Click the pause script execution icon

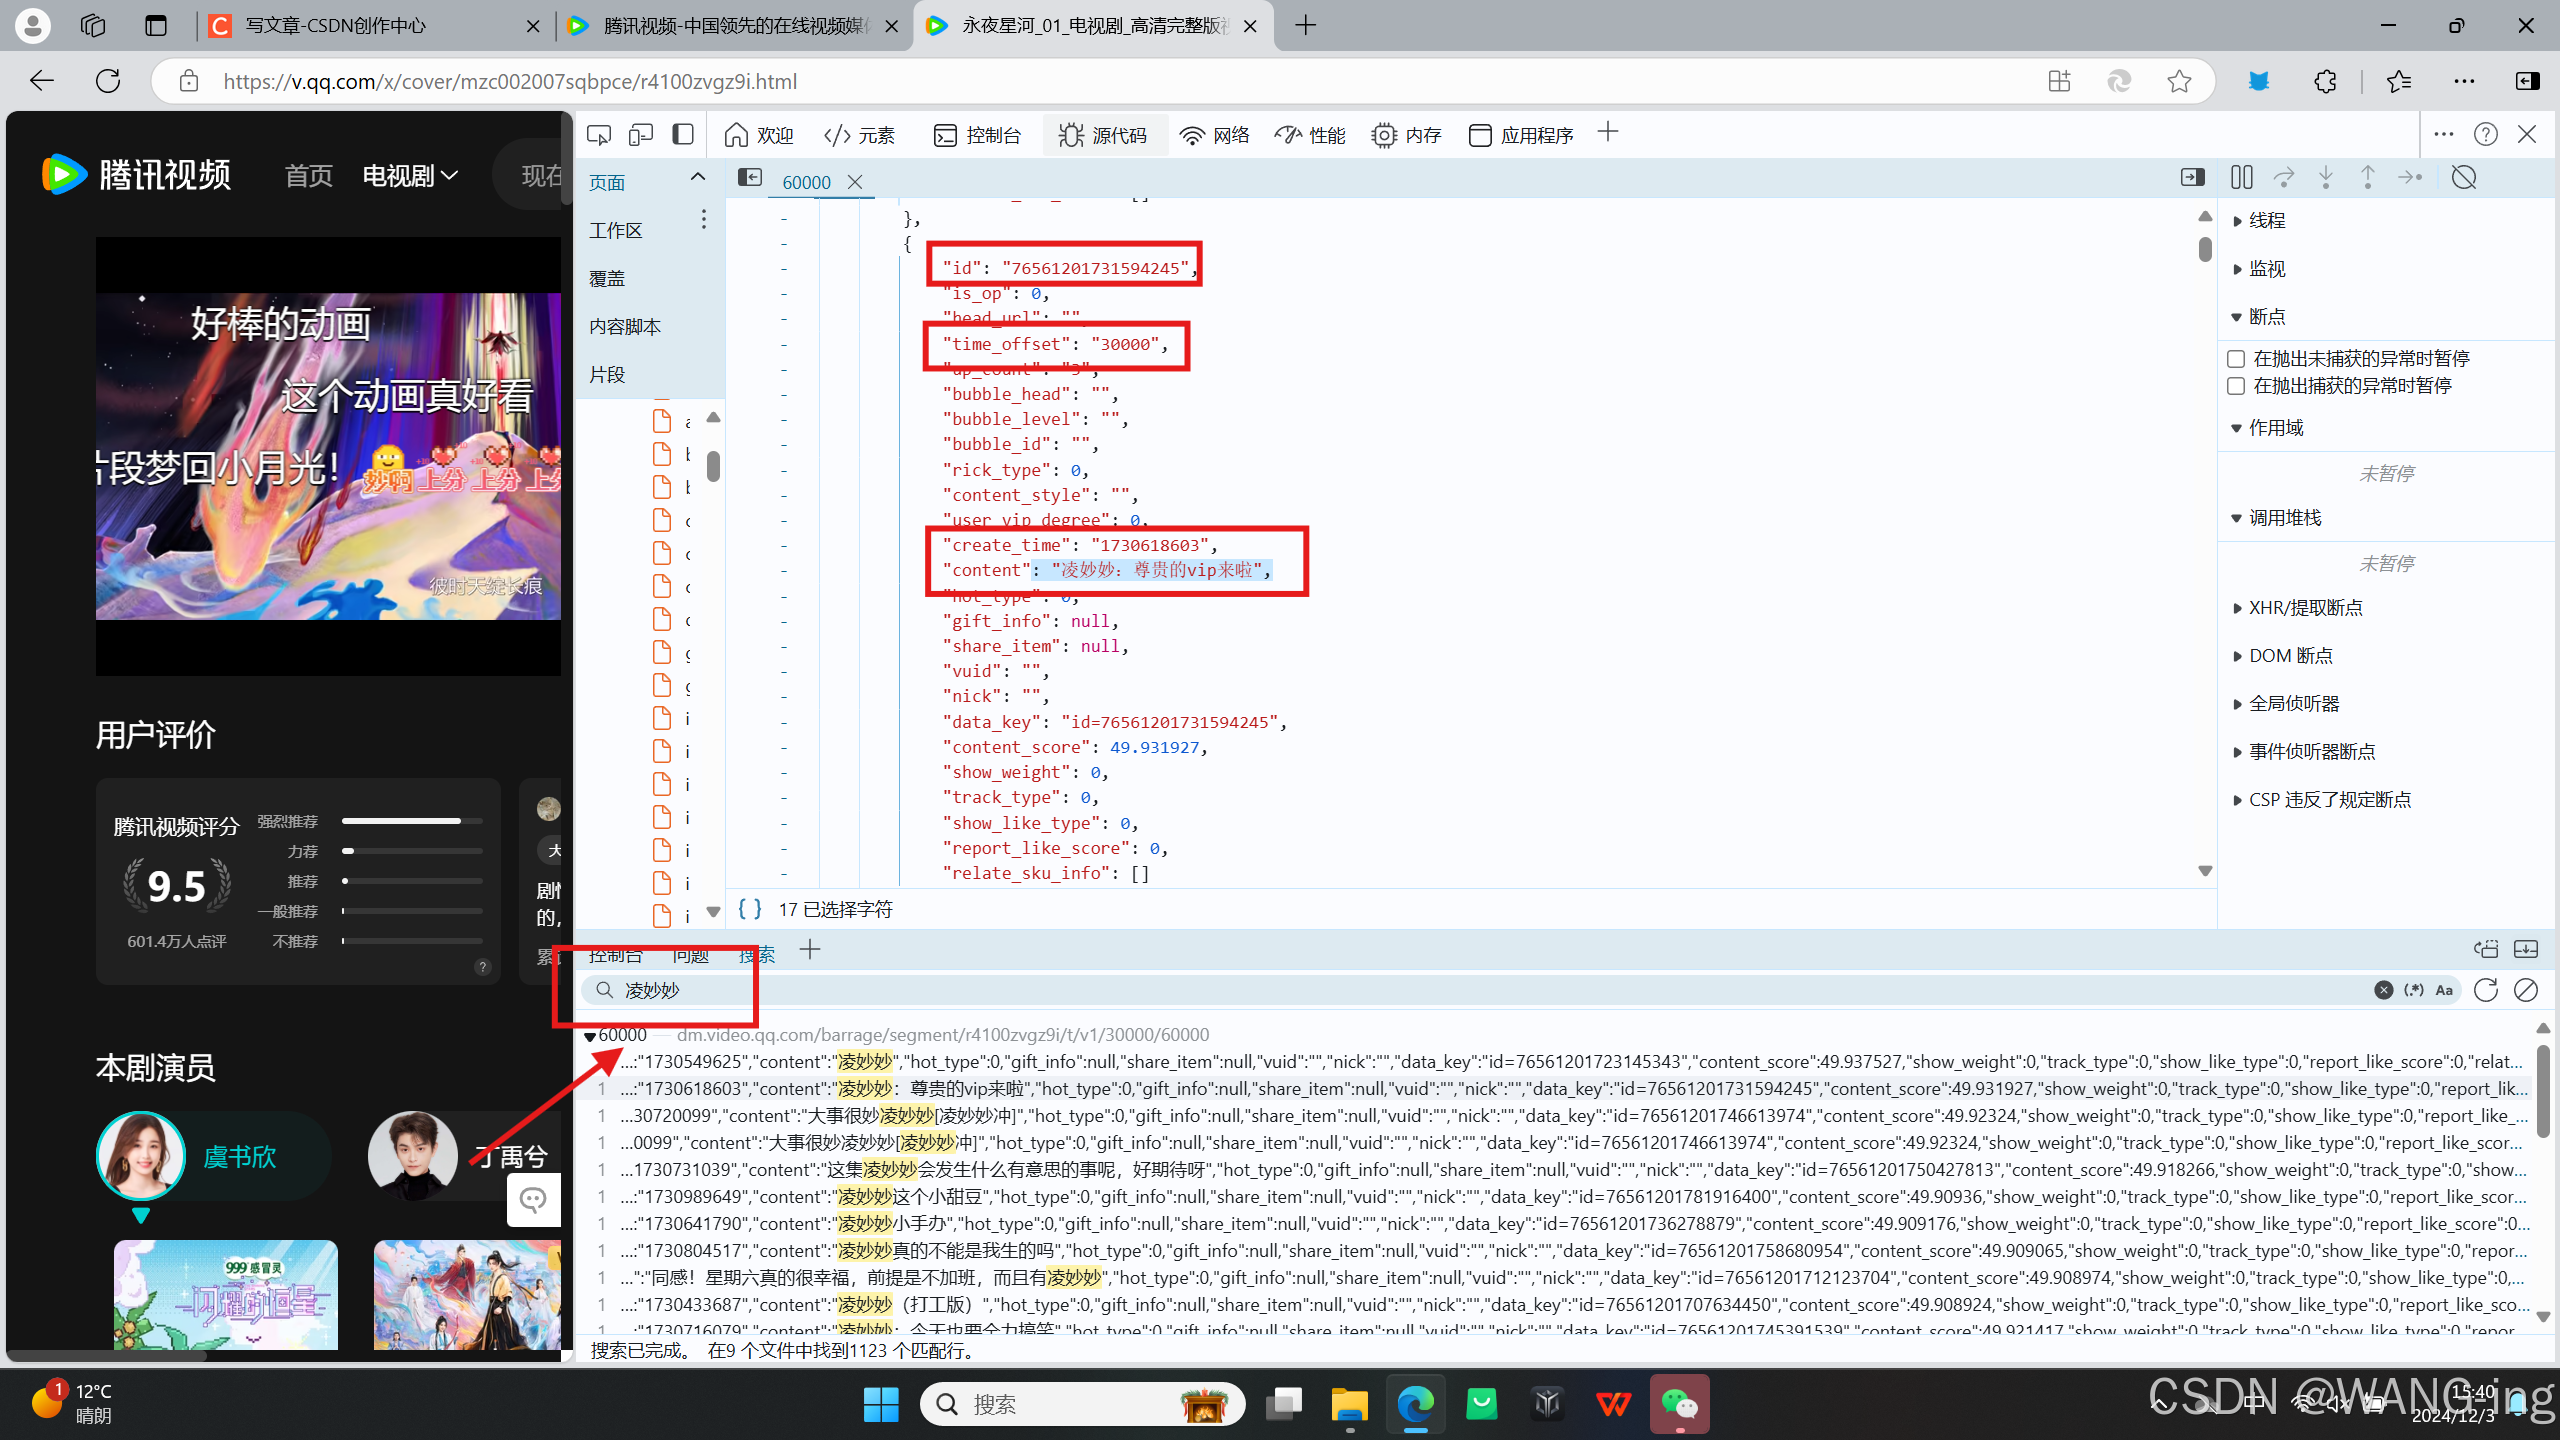(2241, 178)
